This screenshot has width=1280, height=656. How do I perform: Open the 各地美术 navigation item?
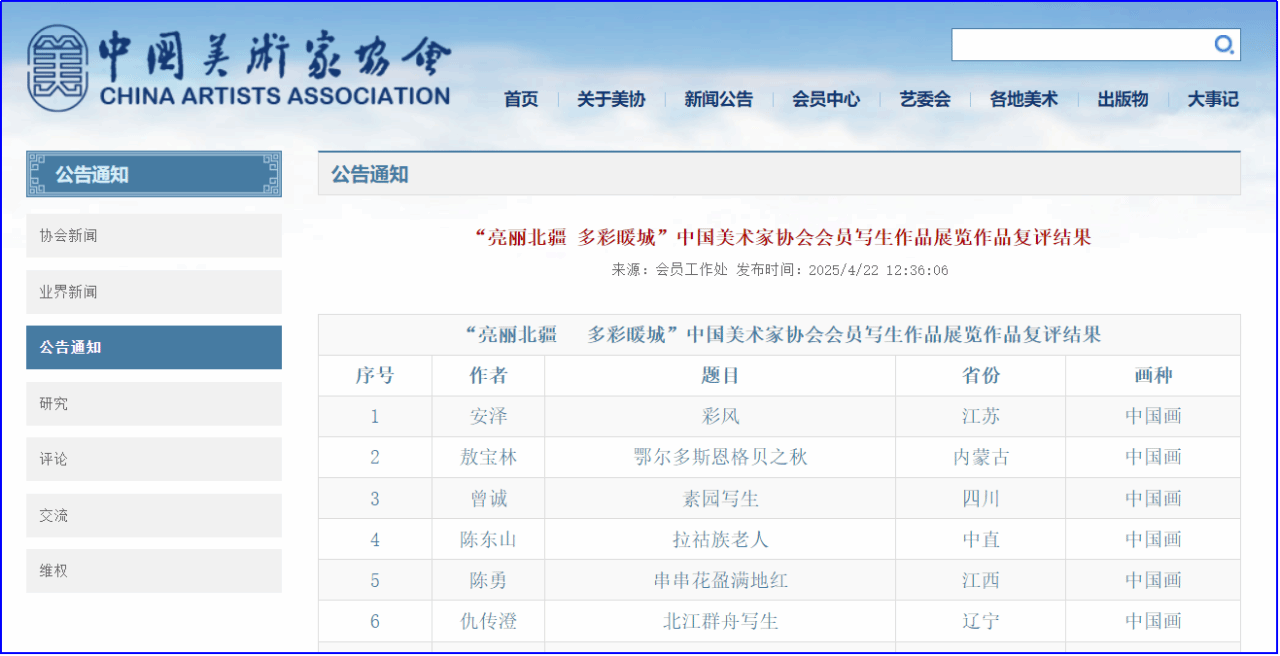(x=1023, y=99)
